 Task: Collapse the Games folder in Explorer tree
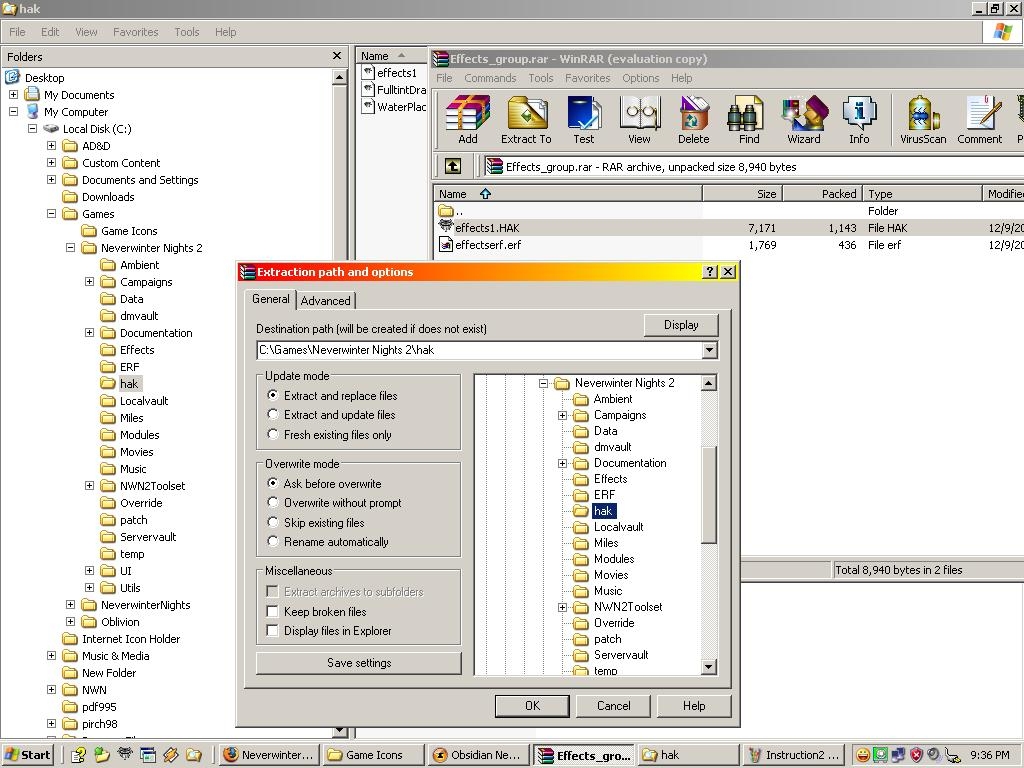click(51, 214)
